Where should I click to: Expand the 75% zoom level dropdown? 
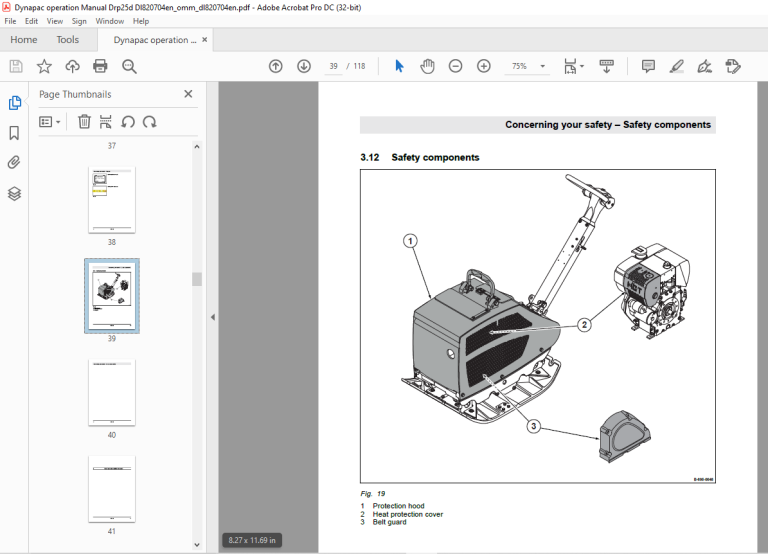(x=543, y=66)
